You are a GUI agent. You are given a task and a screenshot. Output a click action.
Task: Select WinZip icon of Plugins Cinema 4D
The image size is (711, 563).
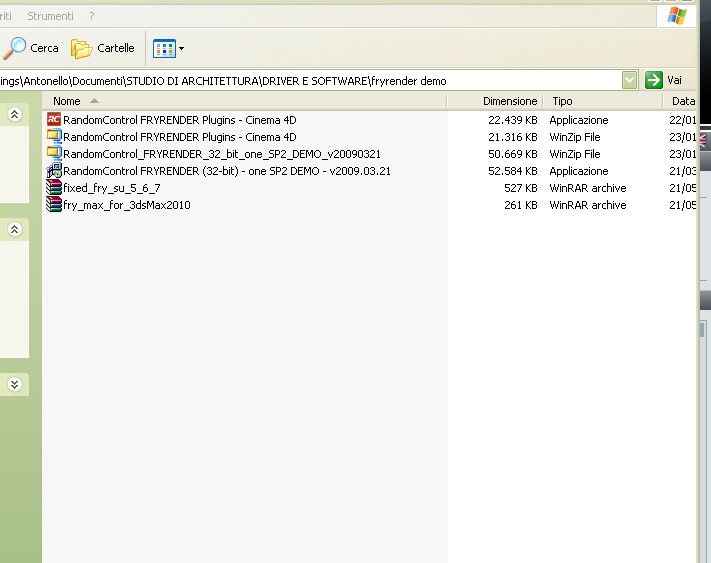pos(54,136)
